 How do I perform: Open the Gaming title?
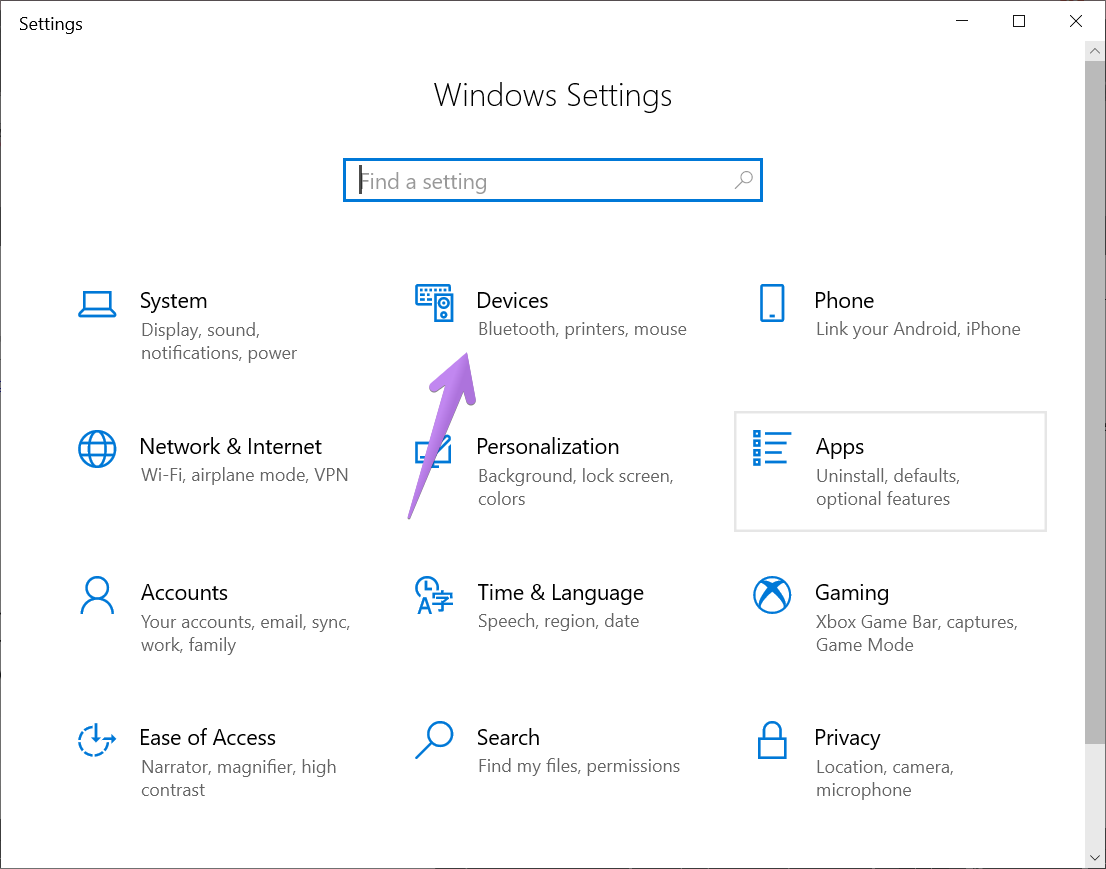[851, 593]
